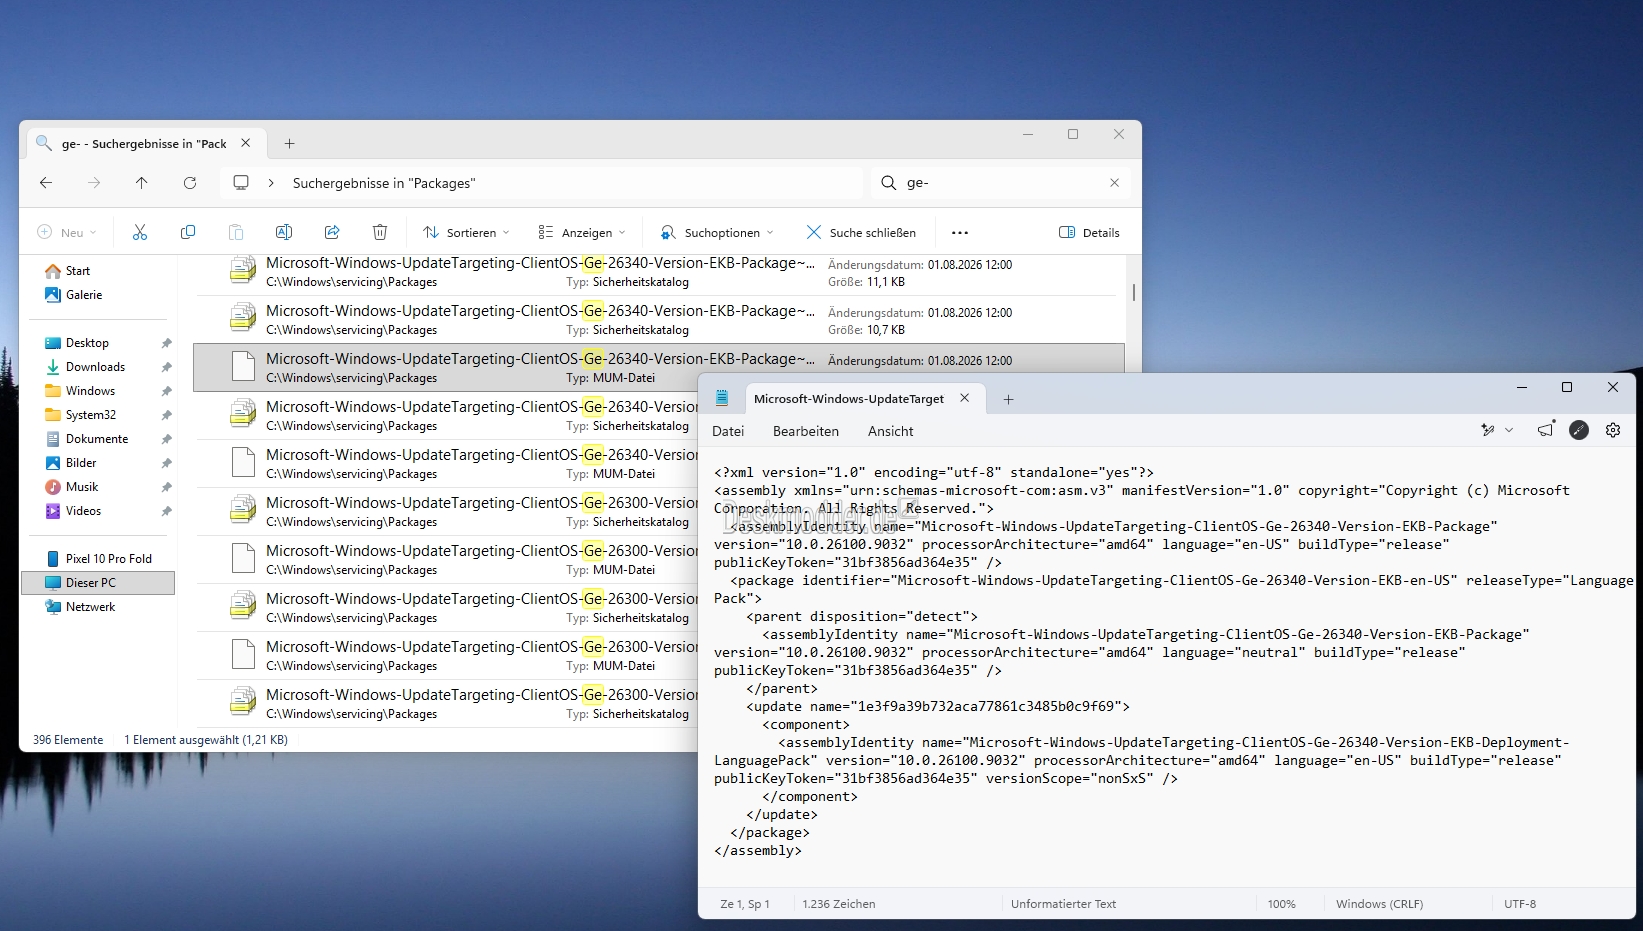The width and height of the screenshot is (1643, 931).
Task: Click "396 Elemente" in Explorer status bar
Action: [x=68, y=740]
